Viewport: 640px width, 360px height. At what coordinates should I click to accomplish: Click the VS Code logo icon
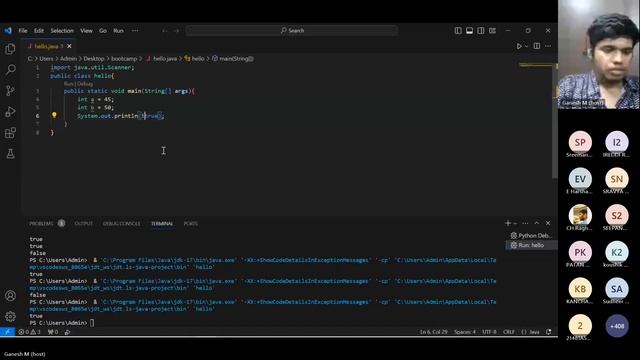point(8,31)
